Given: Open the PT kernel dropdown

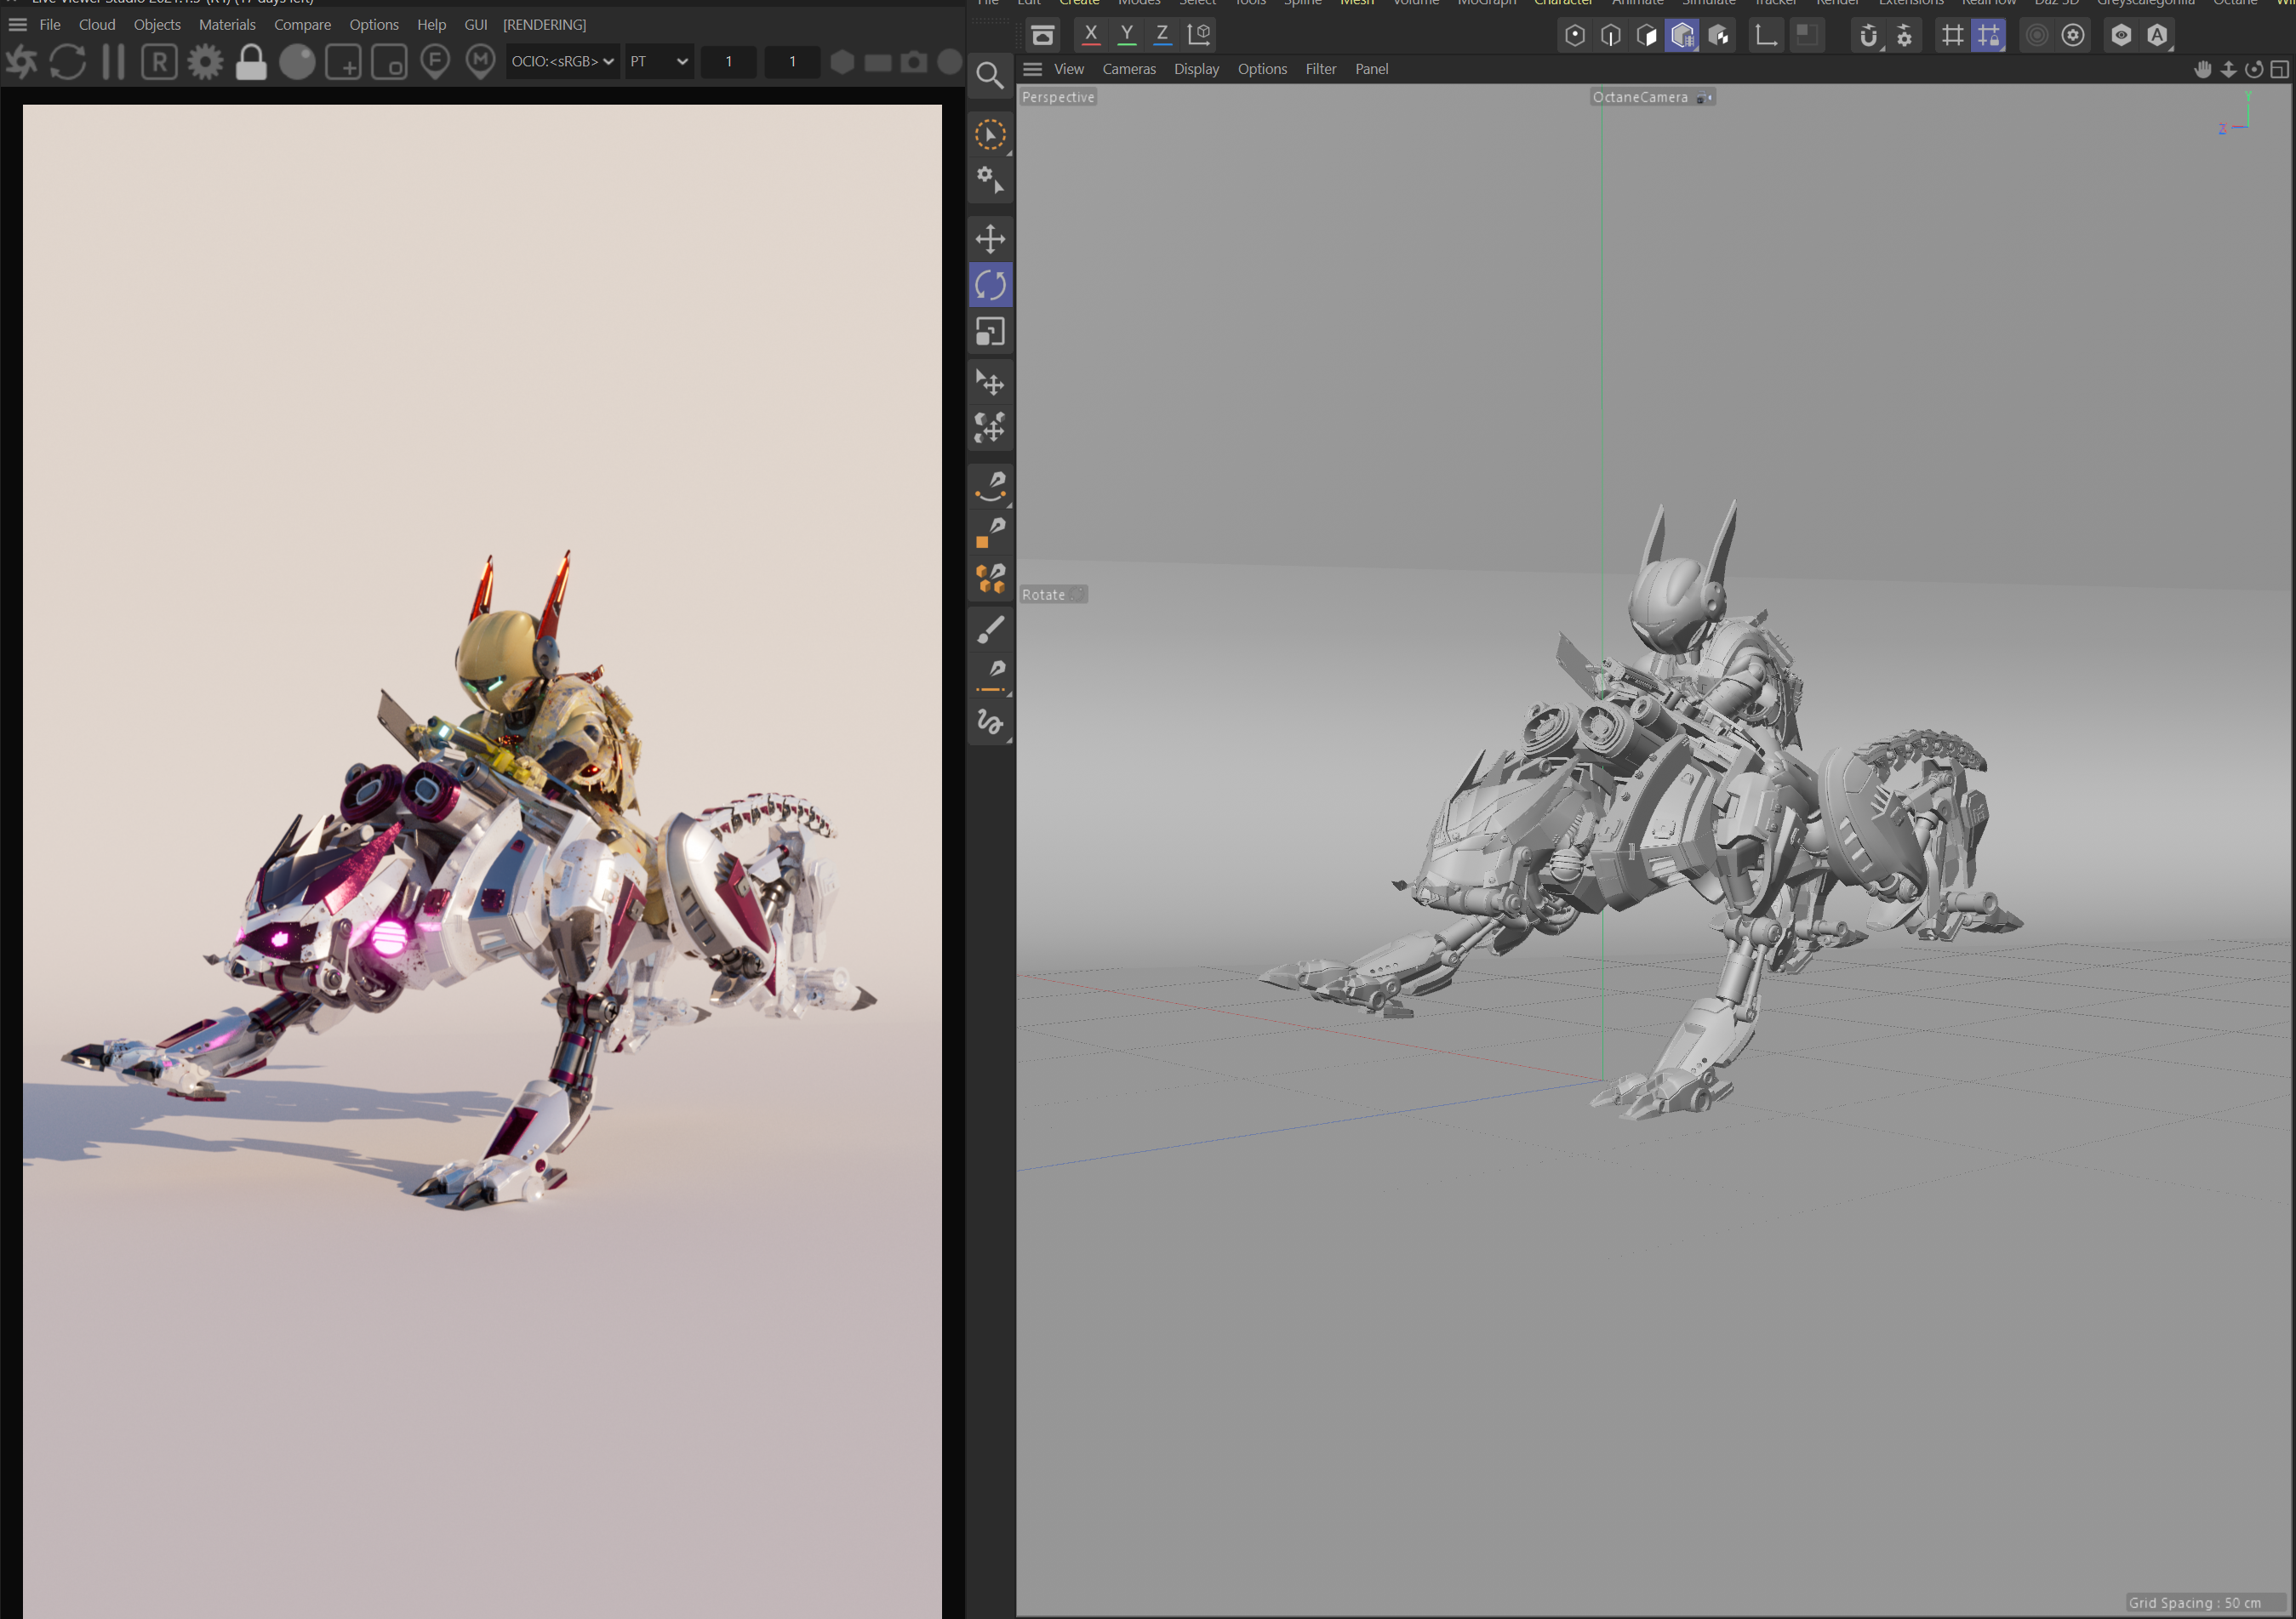Looking at the screenshot, I should (x=659, y=62).
